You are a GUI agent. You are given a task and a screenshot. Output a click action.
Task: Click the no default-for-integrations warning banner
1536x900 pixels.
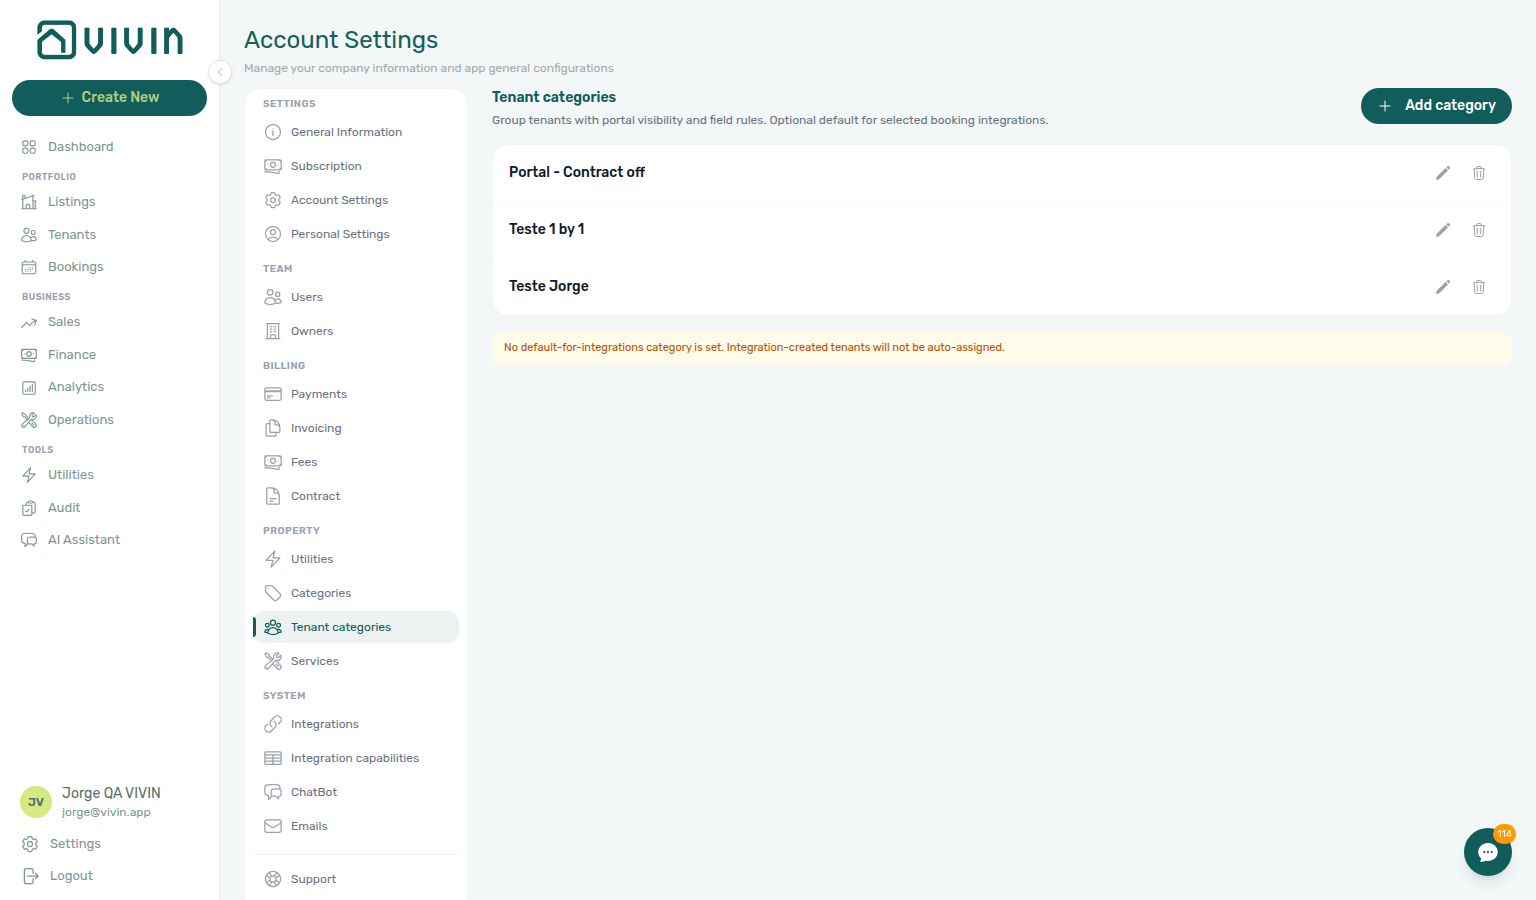tap(1001, 348)
